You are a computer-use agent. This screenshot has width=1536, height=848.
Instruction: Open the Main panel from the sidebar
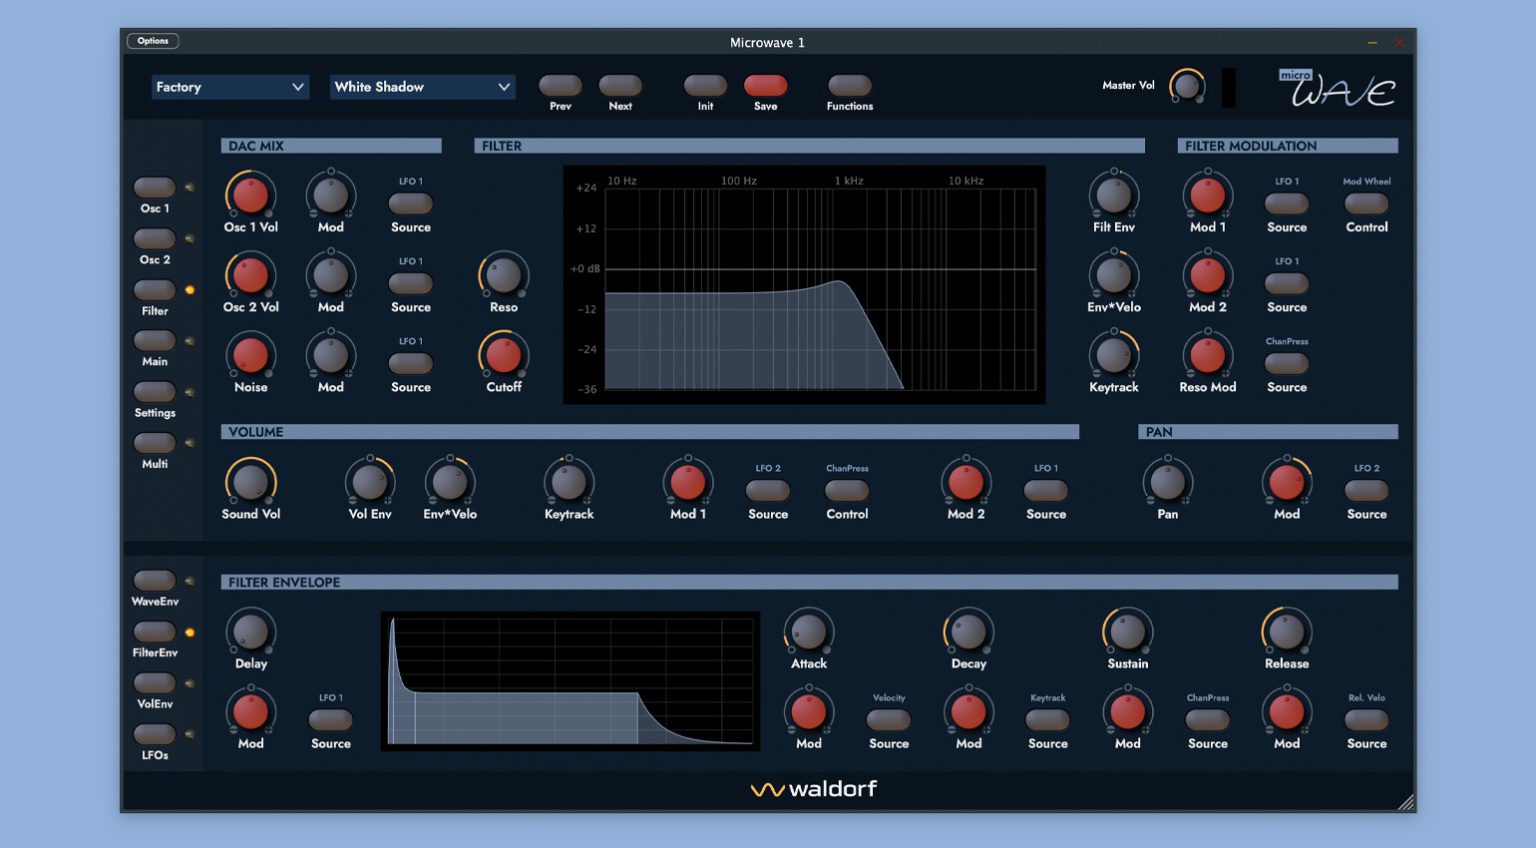pyautogui.click(x=154, y=340)
